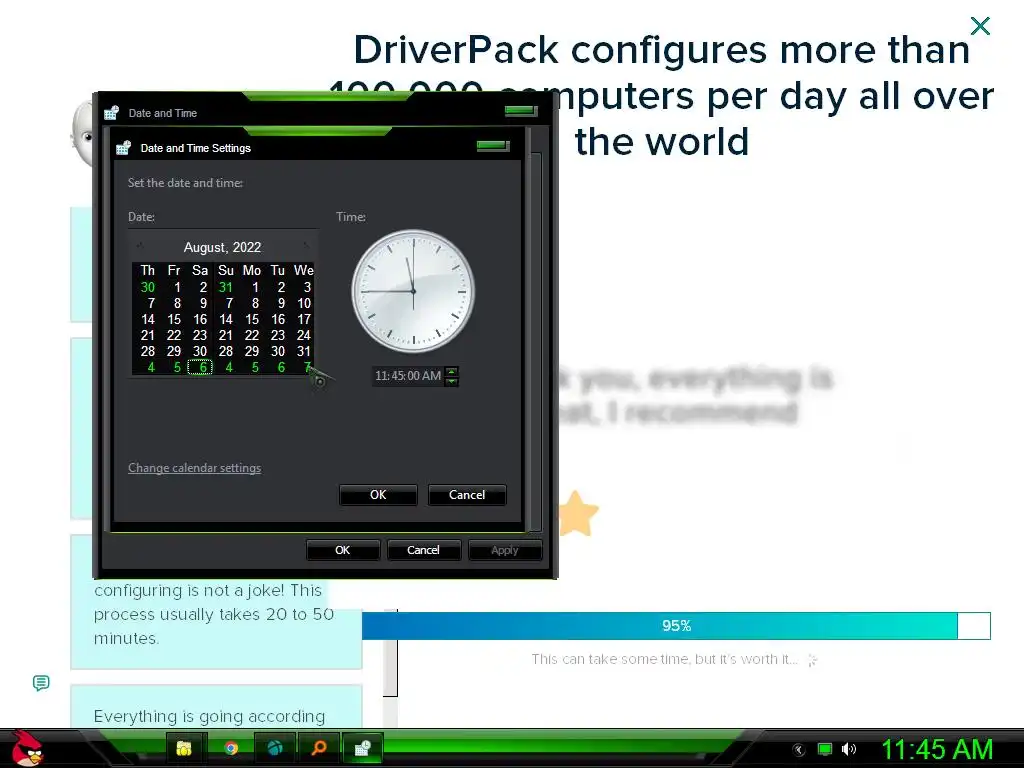The height and width of the screenshot is (768, 1024).
Task: Close the outer Date and Time window
Action: (520, 111)
